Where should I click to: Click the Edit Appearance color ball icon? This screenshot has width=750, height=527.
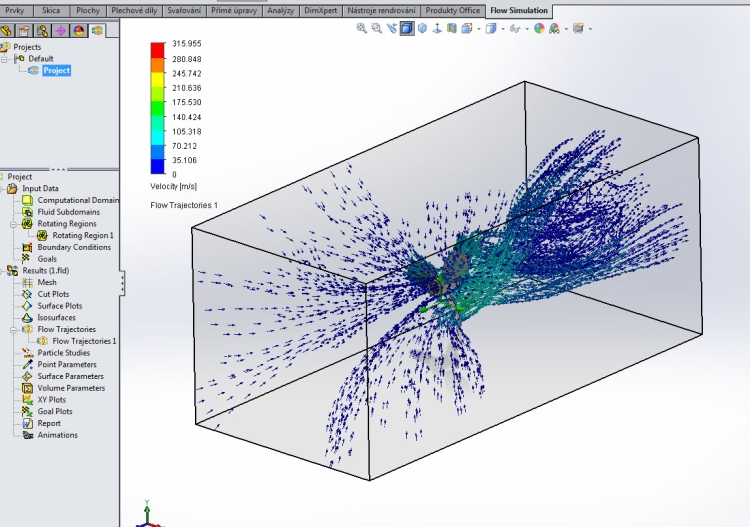click(539, 29)
